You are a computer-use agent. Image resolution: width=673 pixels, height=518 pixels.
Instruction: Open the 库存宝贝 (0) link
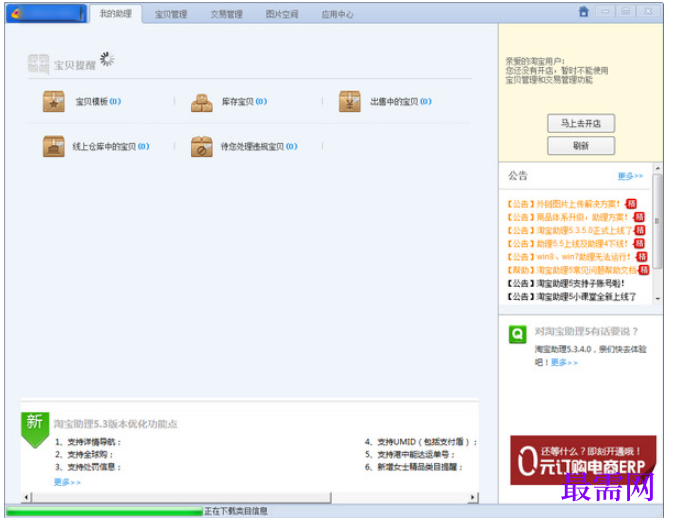244,101
